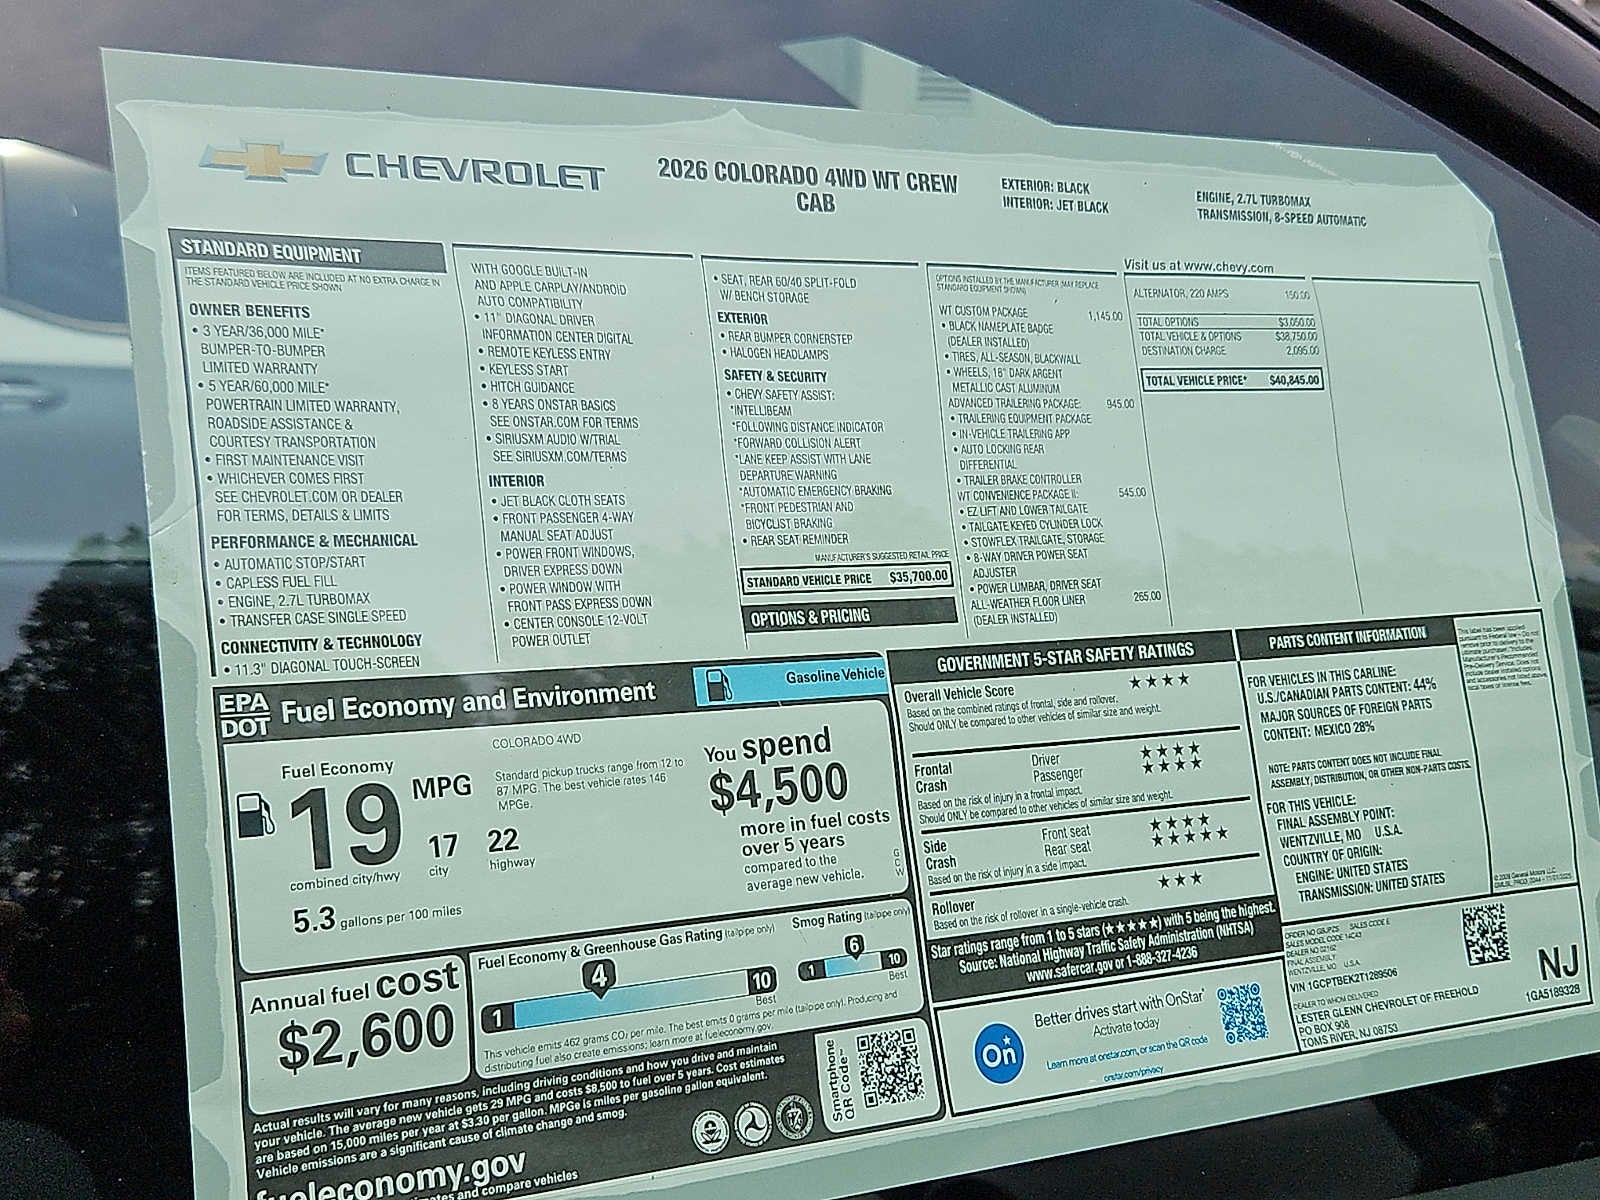Image resolution: width=1600 pixels, height=1200 pixels.
Task: Click the 'INTERIOR: JET BLACK' color line
Action: click(1055, 206)
